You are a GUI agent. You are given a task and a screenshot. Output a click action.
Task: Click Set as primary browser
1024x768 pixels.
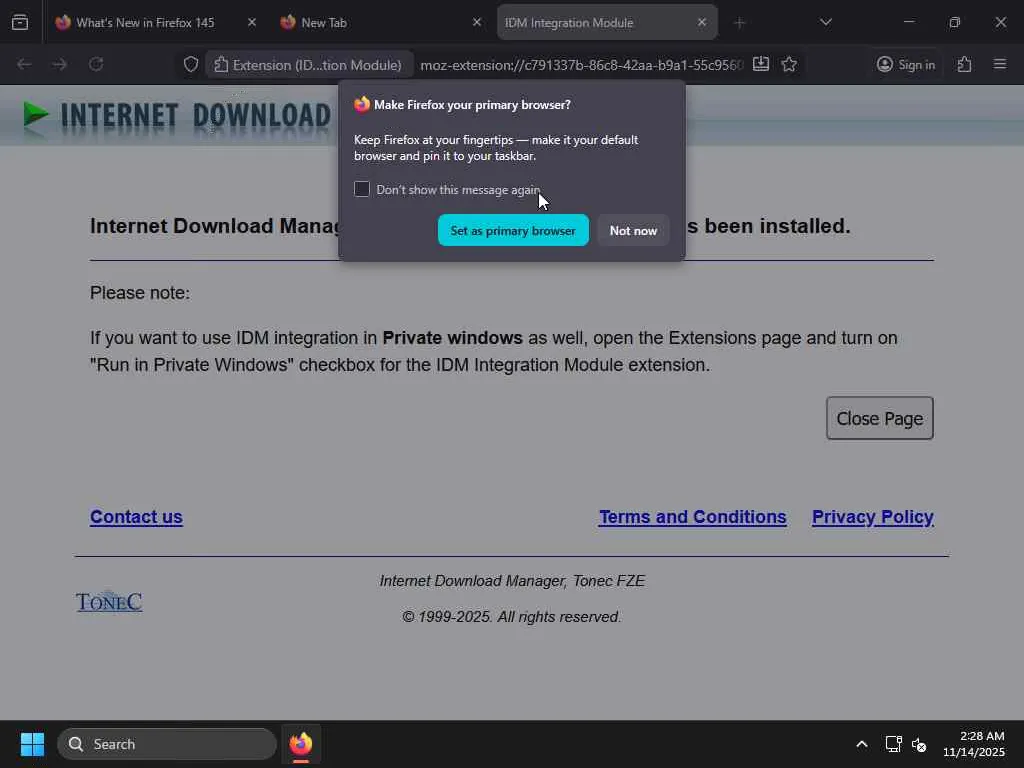point(513,231)
